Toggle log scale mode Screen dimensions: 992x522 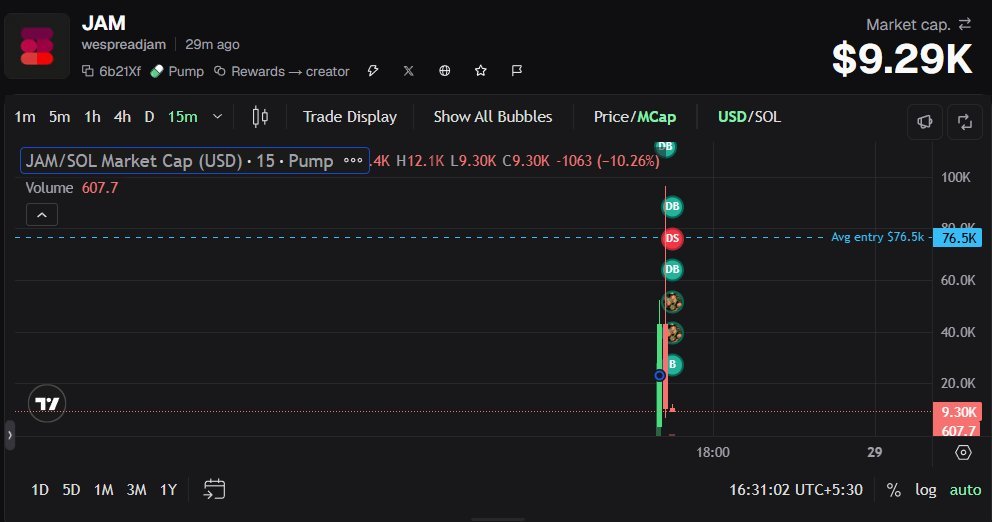(926, 490)
